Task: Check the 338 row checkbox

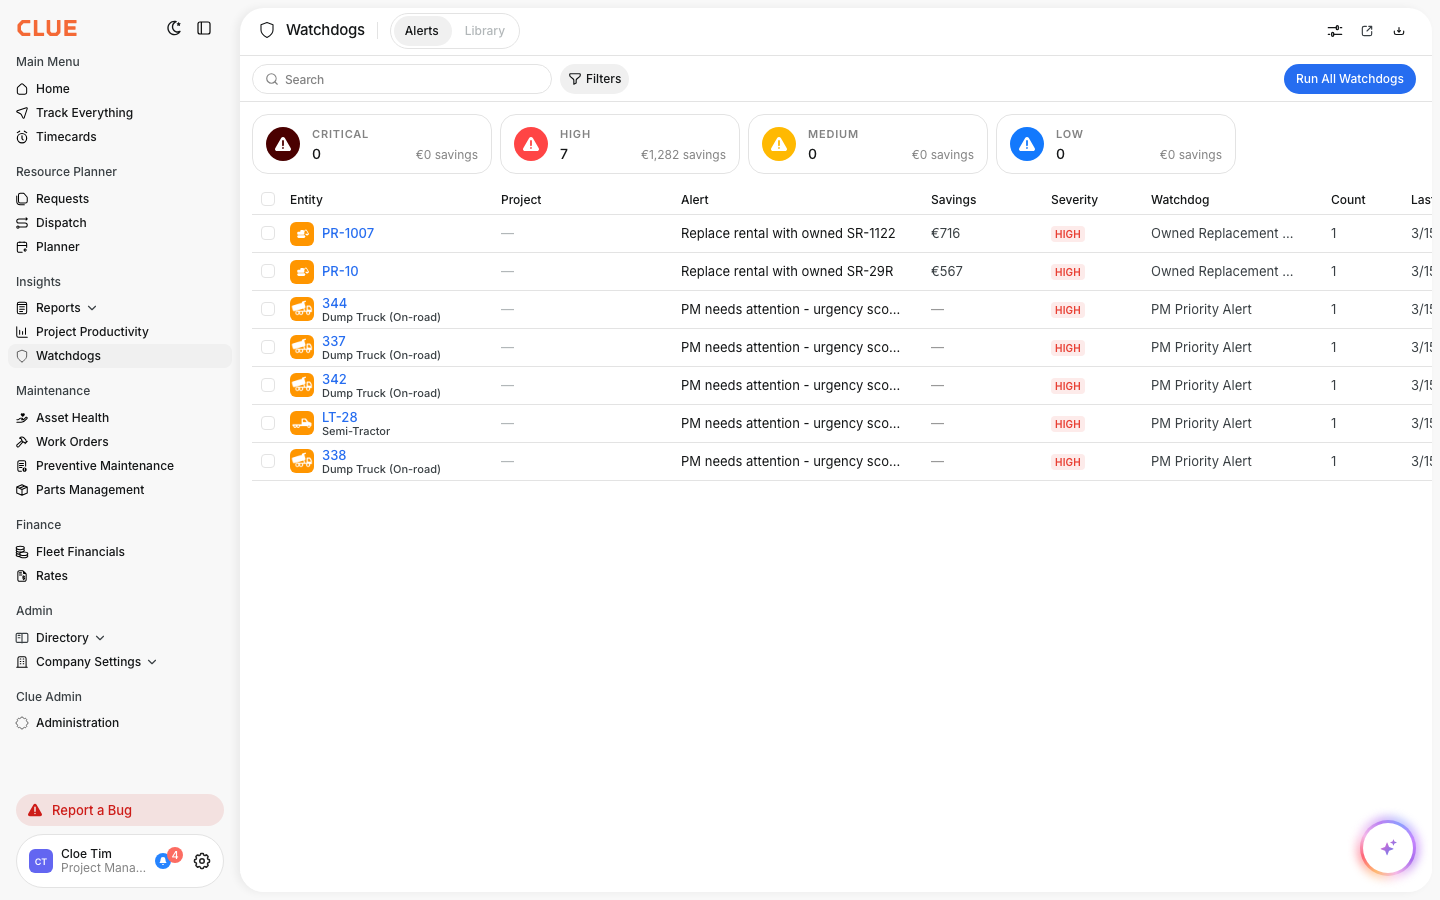Action: 268,461
